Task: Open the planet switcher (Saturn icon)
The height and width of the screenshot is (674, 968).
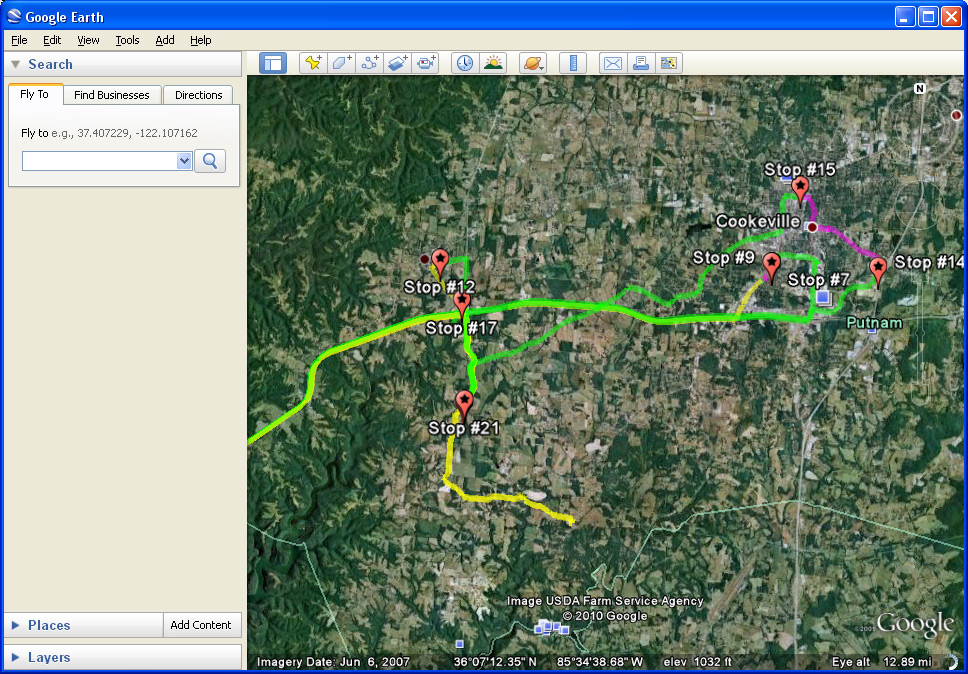Action: pos(533,63)
